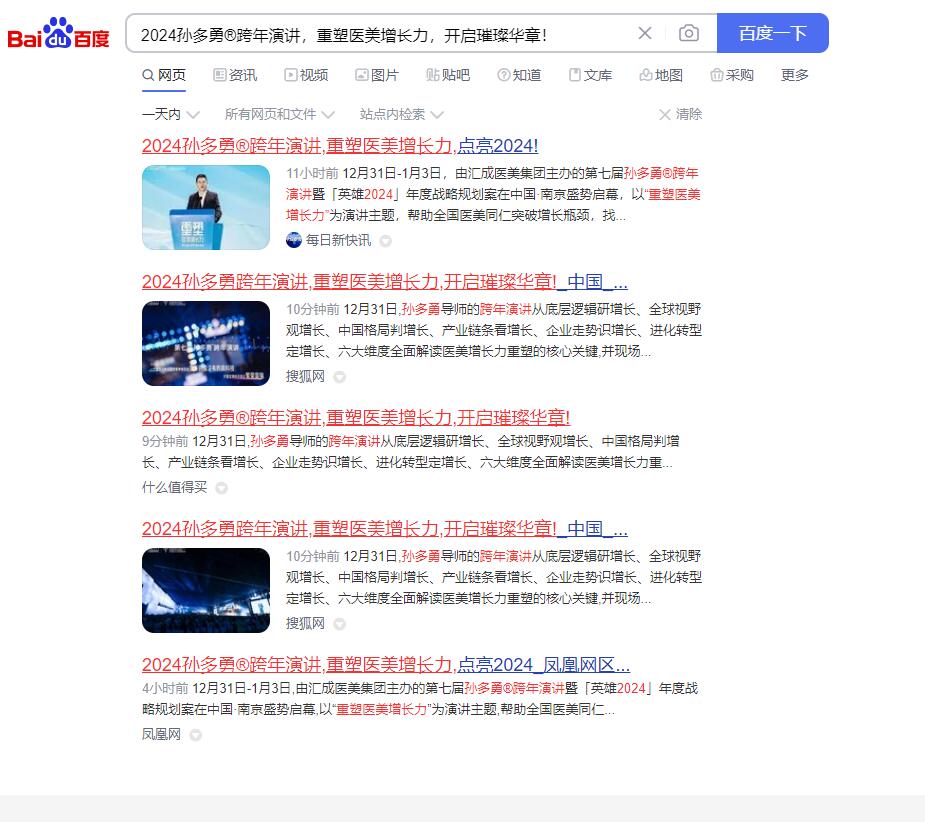The height and width of the screenshot is (822, 925).
Task: Click the '11小时前' timestamp text
Action: coord(312,173)
